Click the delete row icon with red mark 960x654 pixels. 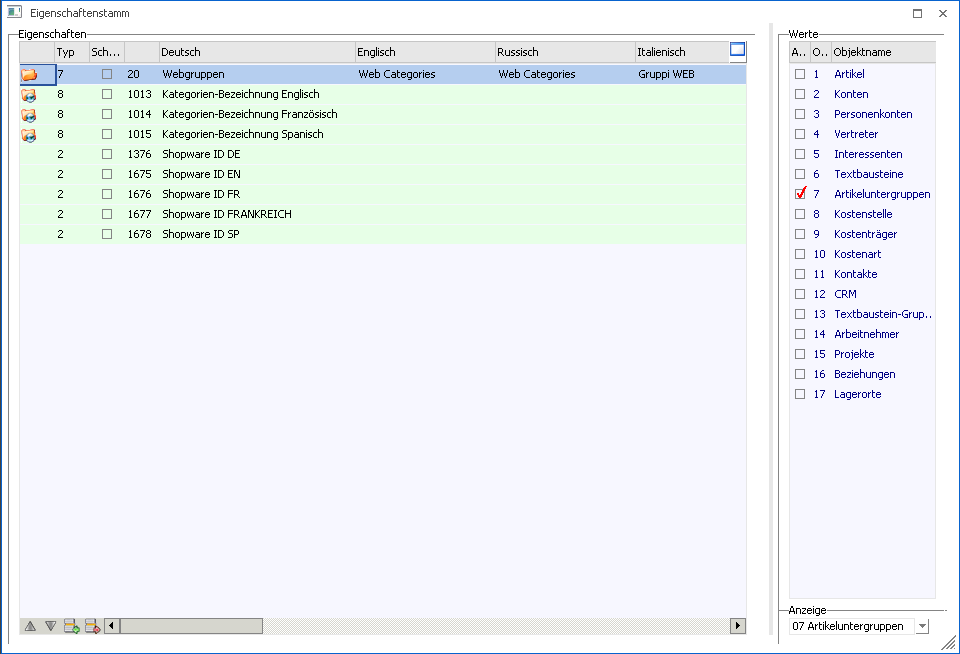(x=91, y=626)
